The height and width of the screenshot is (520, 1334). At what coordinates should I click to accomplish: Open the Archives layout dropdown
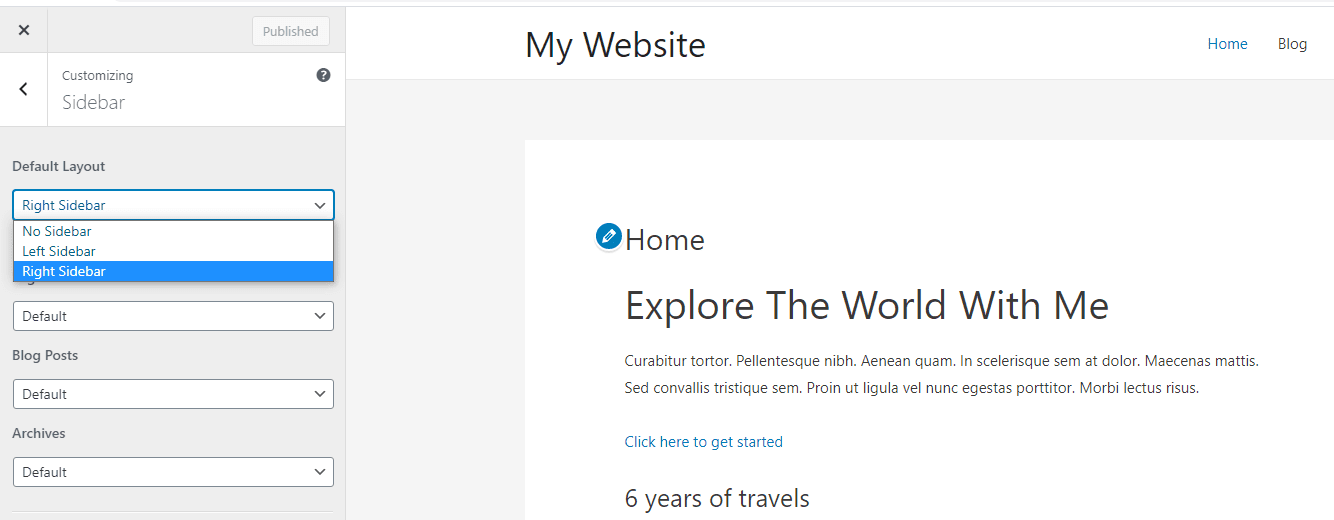[173, 472]
